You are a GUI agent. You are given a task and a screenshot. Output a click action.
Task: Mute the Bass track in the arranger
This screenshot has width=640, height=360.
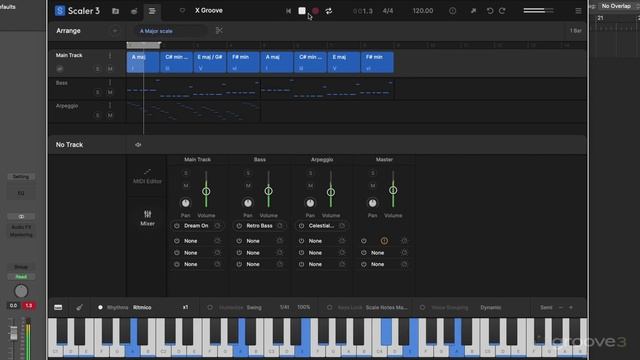point(110,92)
